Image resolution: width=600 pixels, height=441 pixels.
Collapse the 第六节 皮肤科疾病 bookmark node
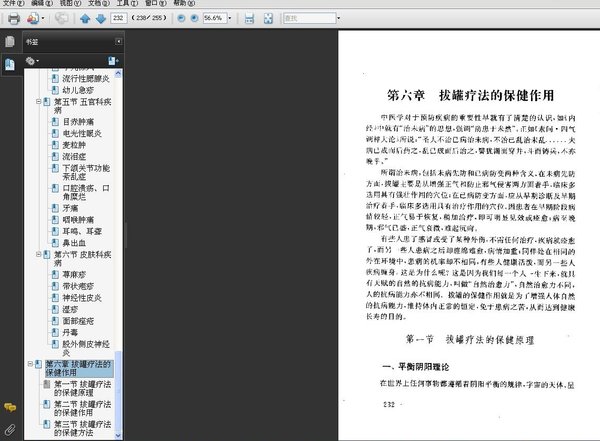(x=39, y=254)
